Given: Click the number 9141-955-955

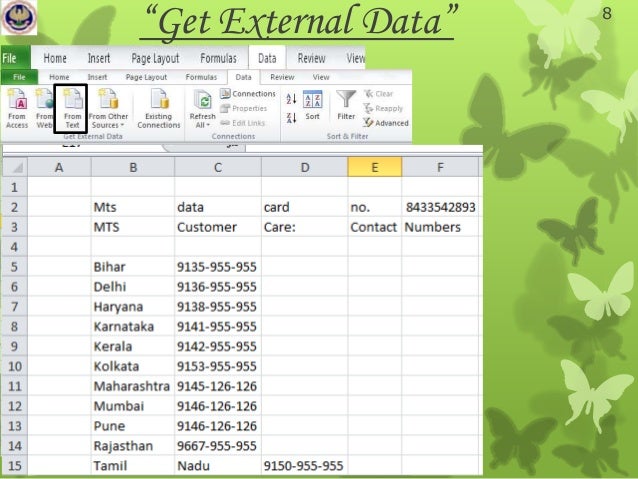Looking at the screenshot, I should click(x=218, y=326).
